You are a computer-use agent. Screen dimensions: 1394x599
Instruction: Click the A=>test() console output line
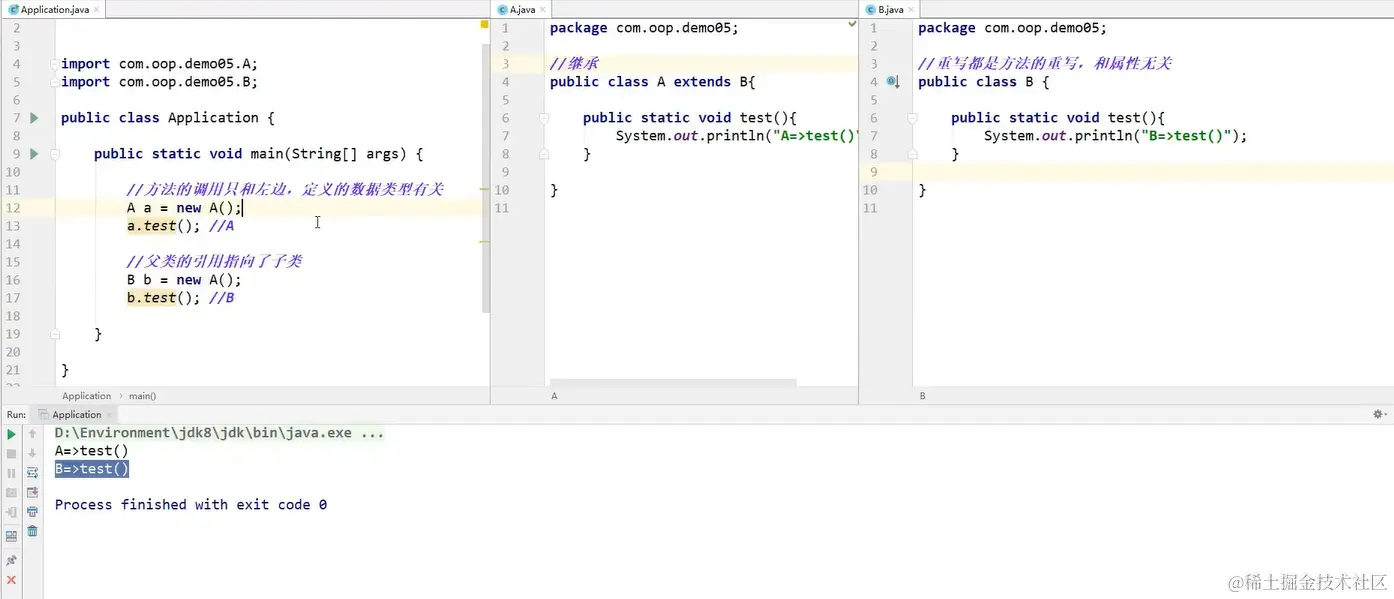(x=91, y=451)
